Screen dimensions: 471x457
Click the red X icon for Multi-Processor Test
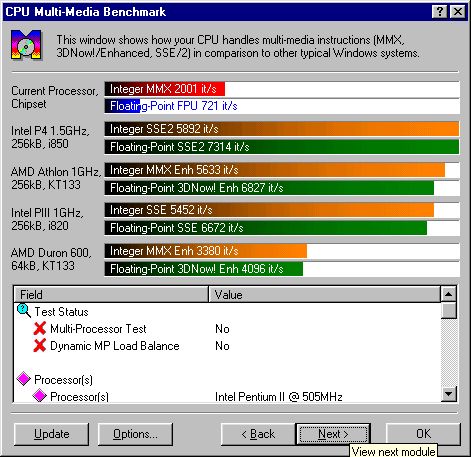(x=40, y=329)
